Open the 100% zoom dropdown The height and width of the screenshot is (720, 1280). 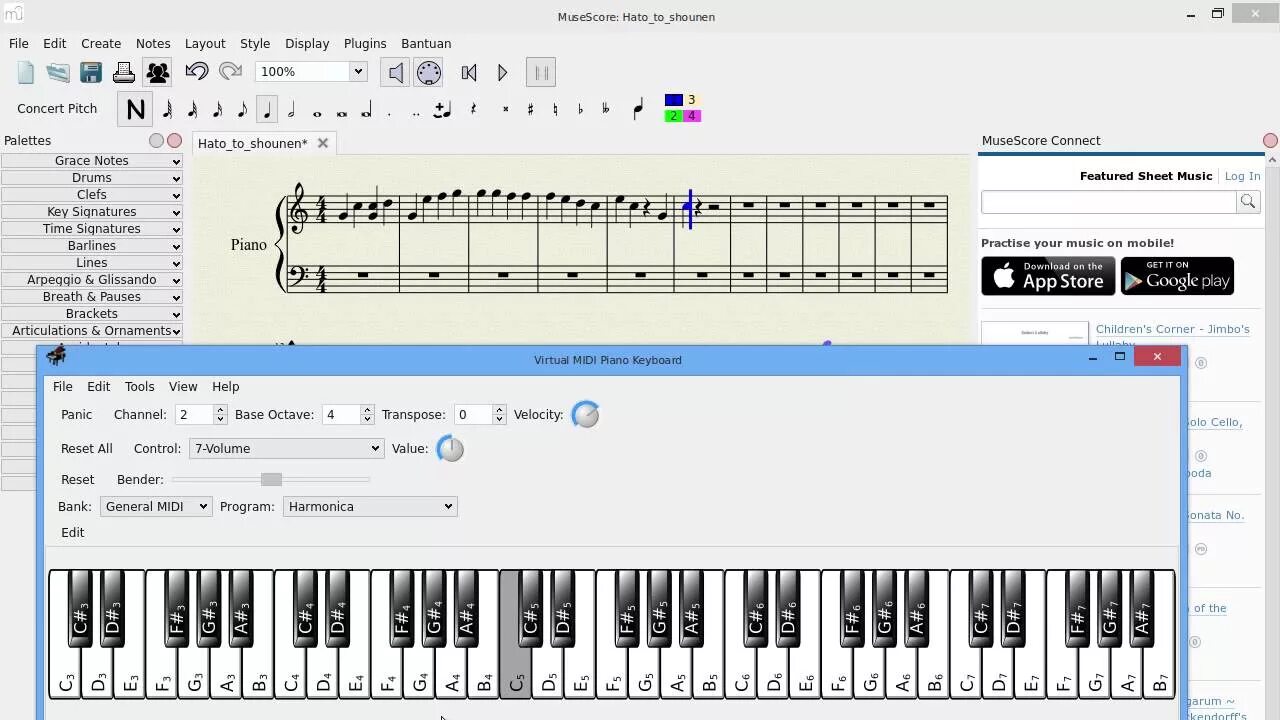357,72
